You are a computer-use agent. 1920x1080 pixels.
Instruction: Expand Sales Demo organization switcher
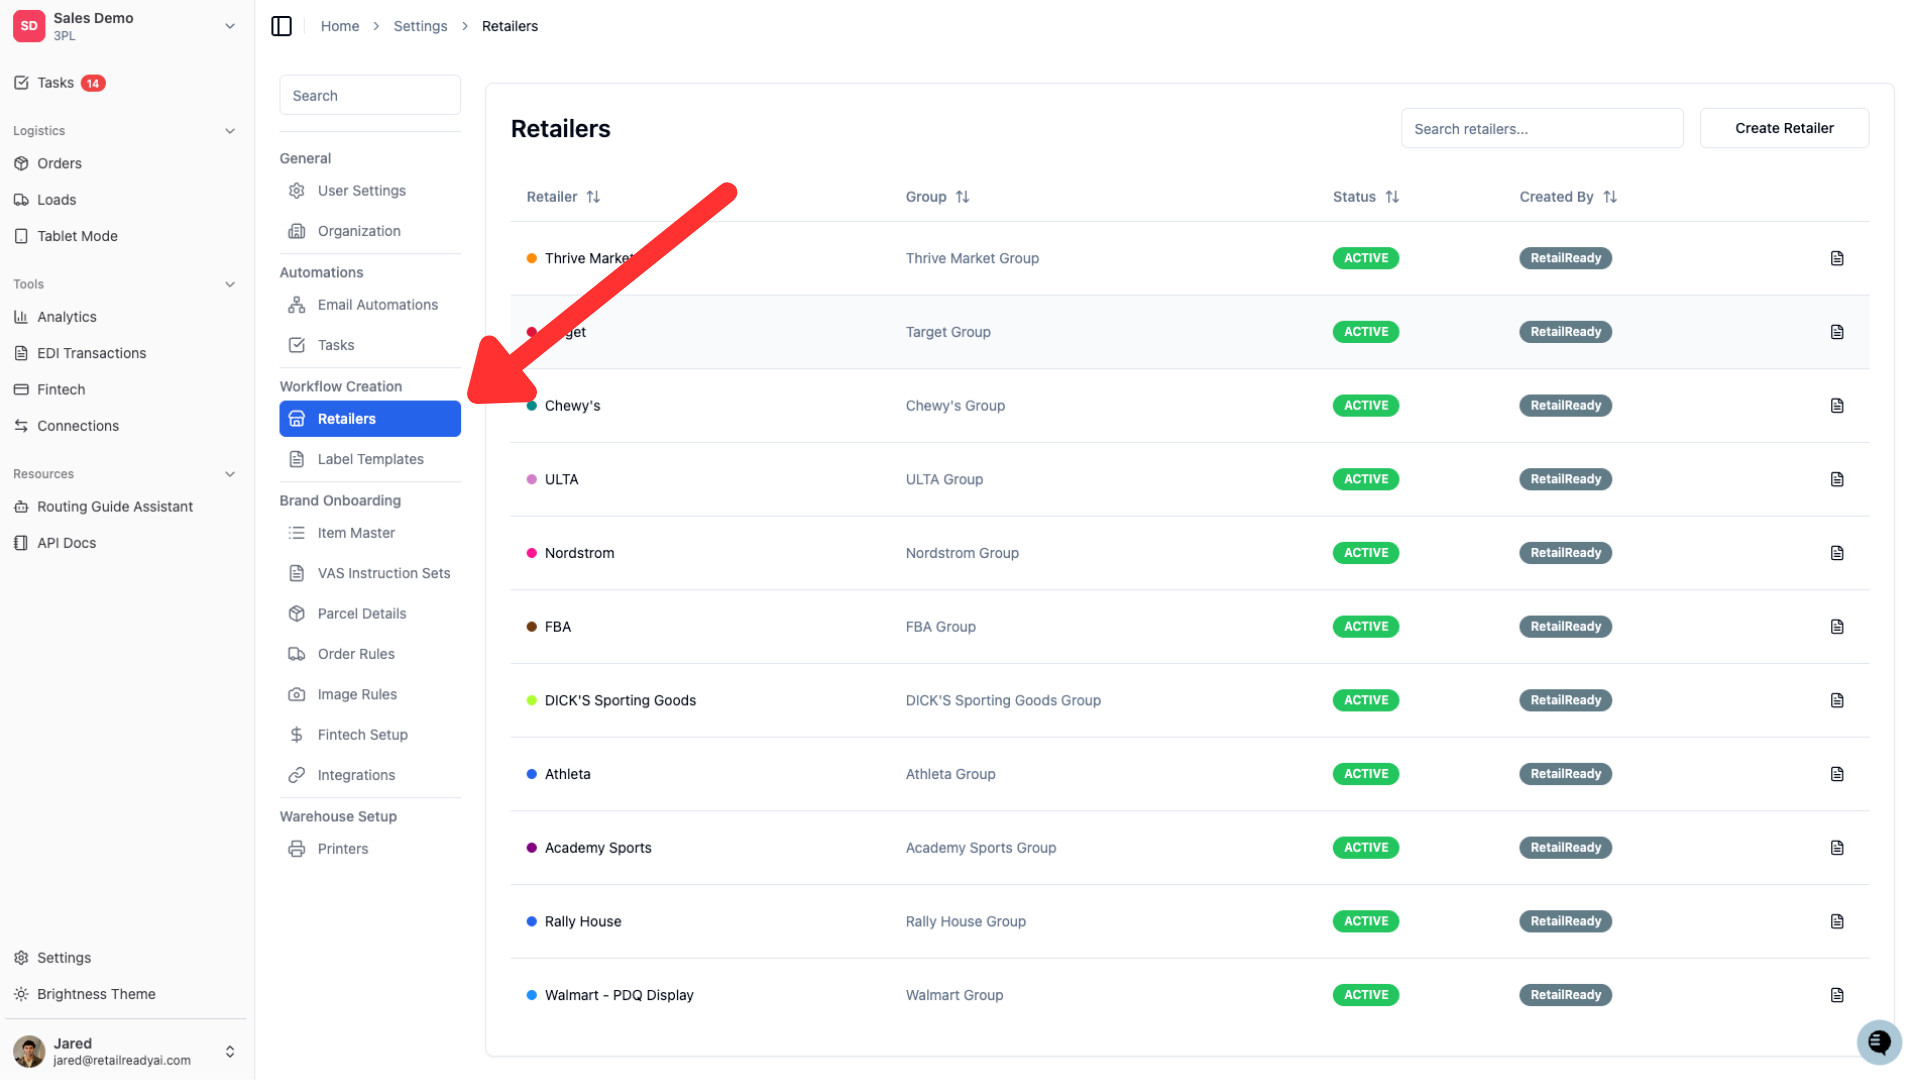tap(230, 26)
